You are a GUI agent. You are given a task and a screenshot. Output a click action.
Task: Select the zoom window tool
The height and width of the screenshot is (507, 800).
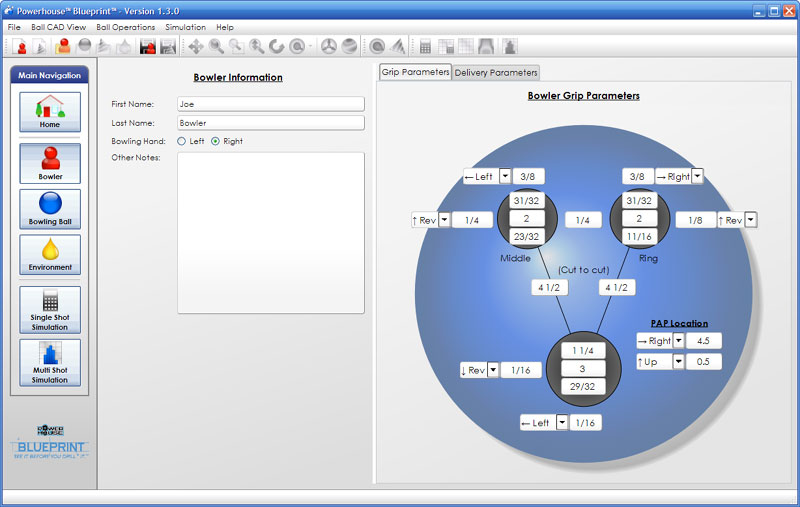coord(236,46)
